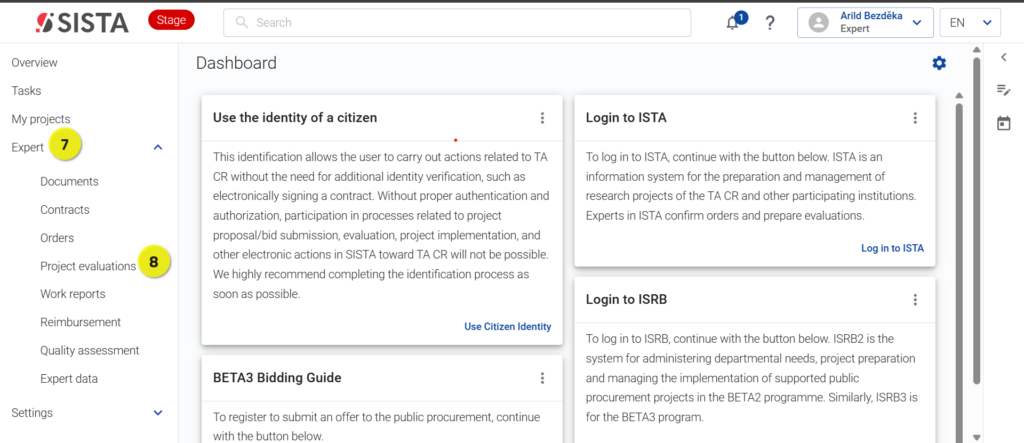Click Use Citizen Identity link
Screen dimensions: 1024x443
[507, 327]
